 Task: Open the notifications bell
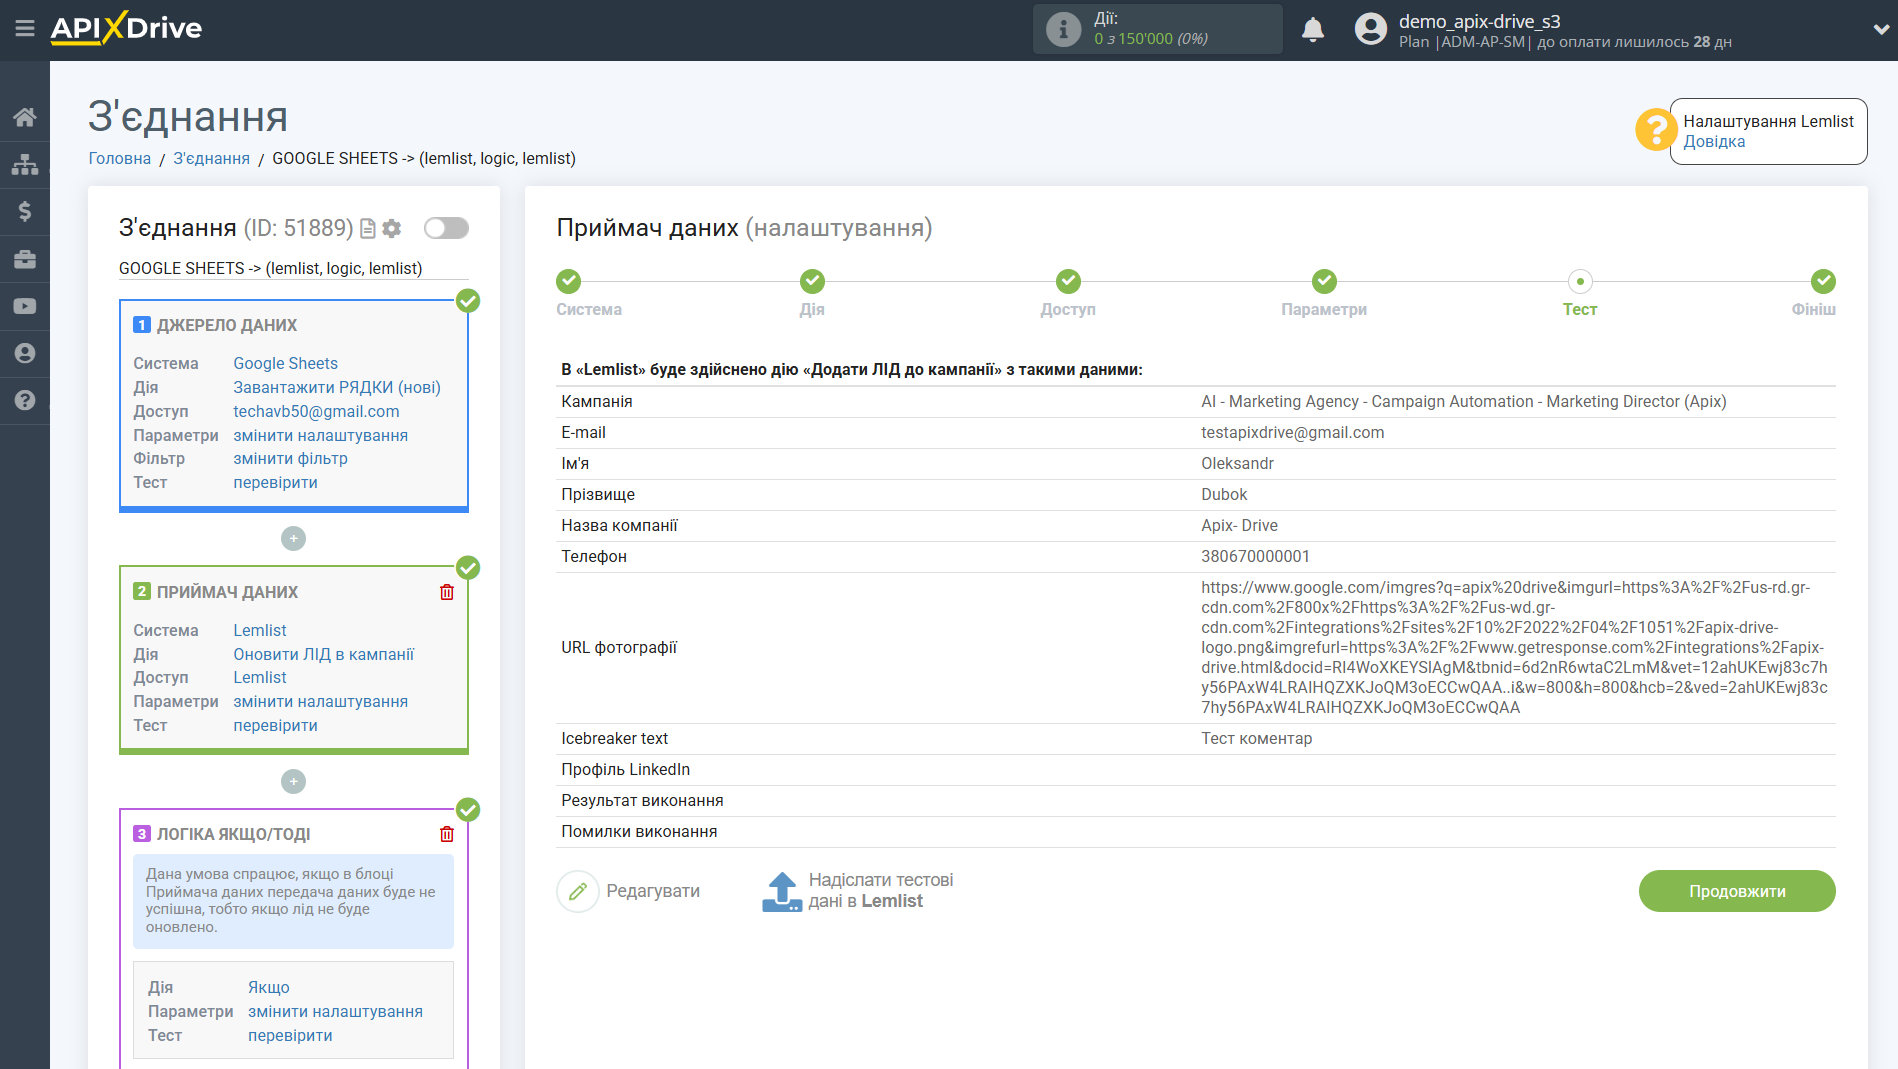[x=1313, y=29]
